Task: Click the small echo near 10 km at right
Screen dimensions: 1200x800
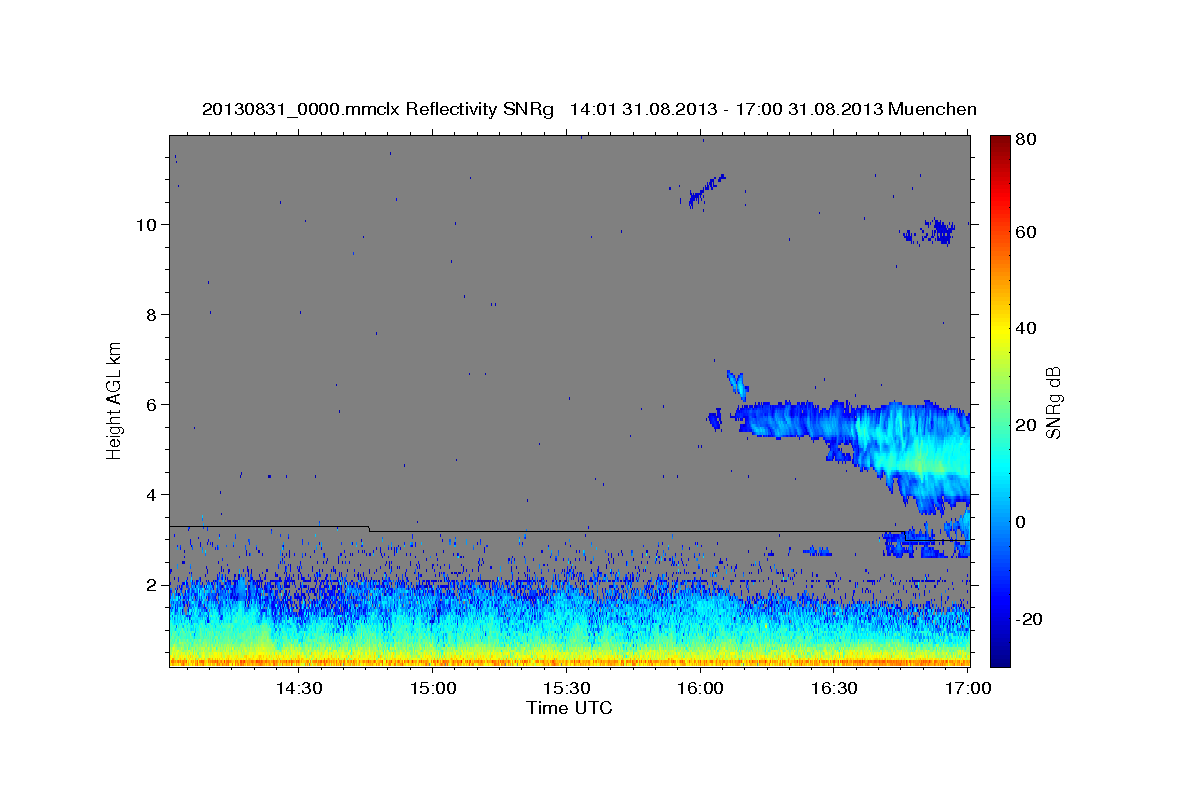Action: pos(930,232)
